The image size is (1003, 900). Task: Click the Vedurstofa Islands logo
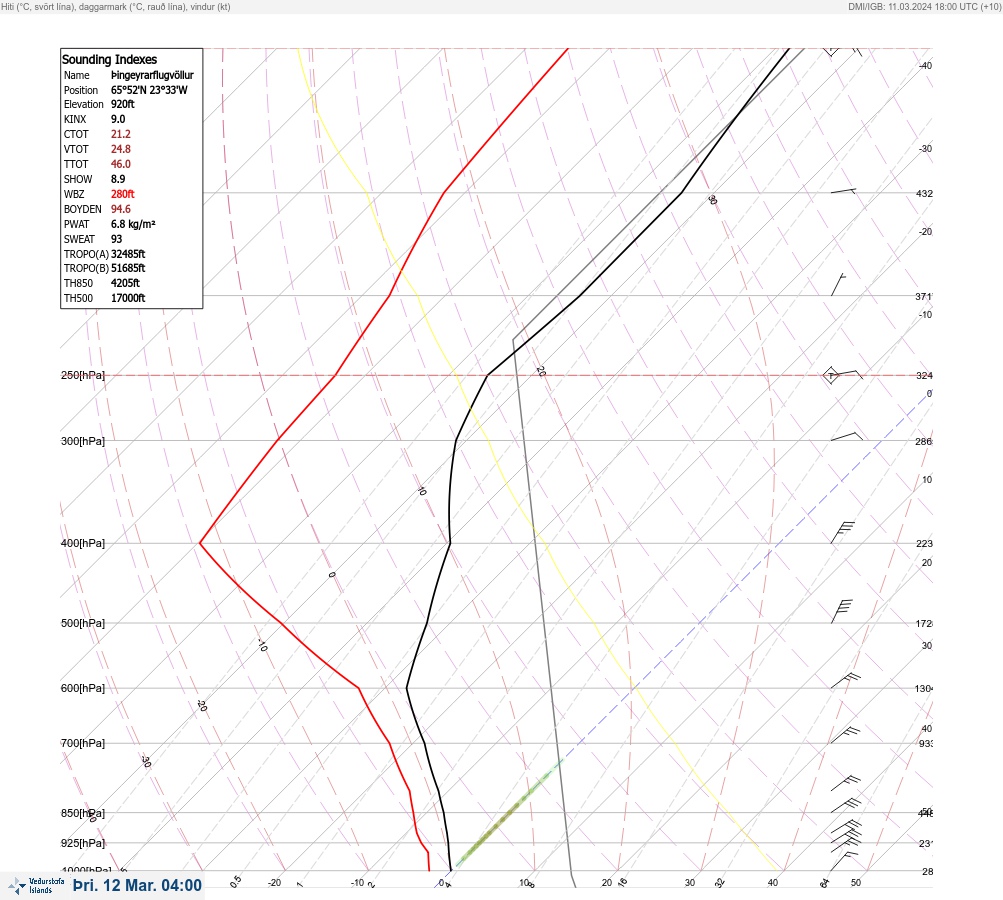(x=36, y=886)
